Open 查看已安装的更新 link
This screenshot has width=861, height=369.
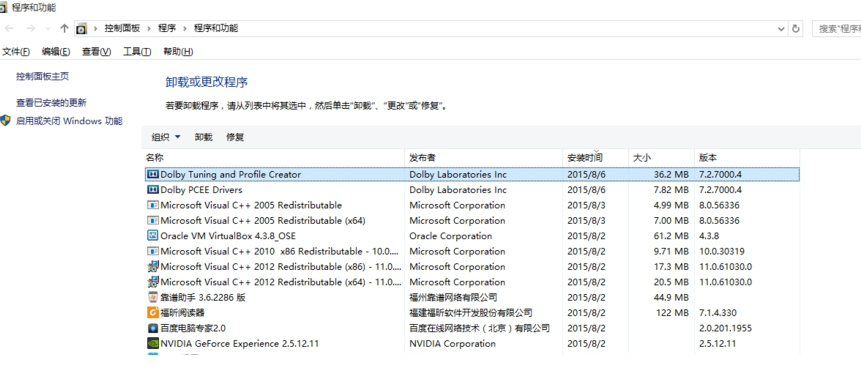point(51,103)
